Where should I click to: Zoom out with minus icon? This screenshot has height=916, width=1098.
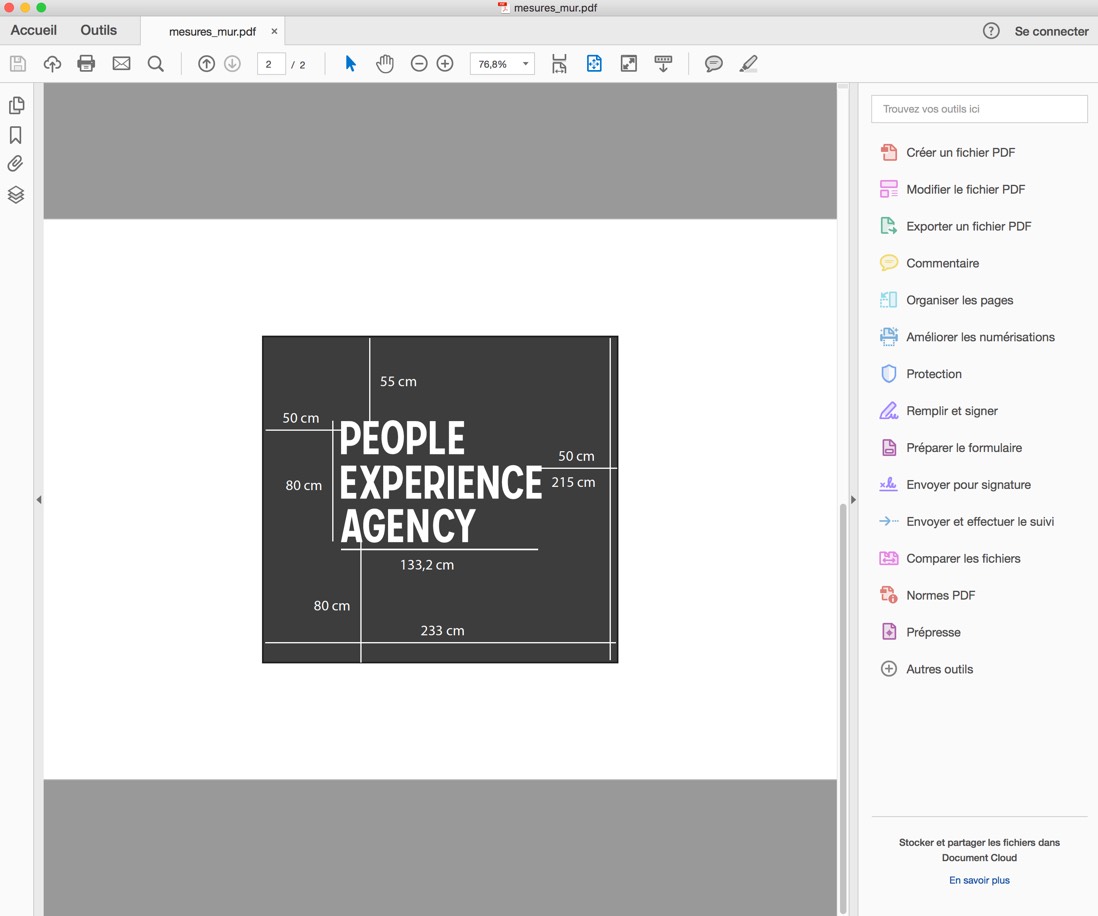(x=419, y=64)
